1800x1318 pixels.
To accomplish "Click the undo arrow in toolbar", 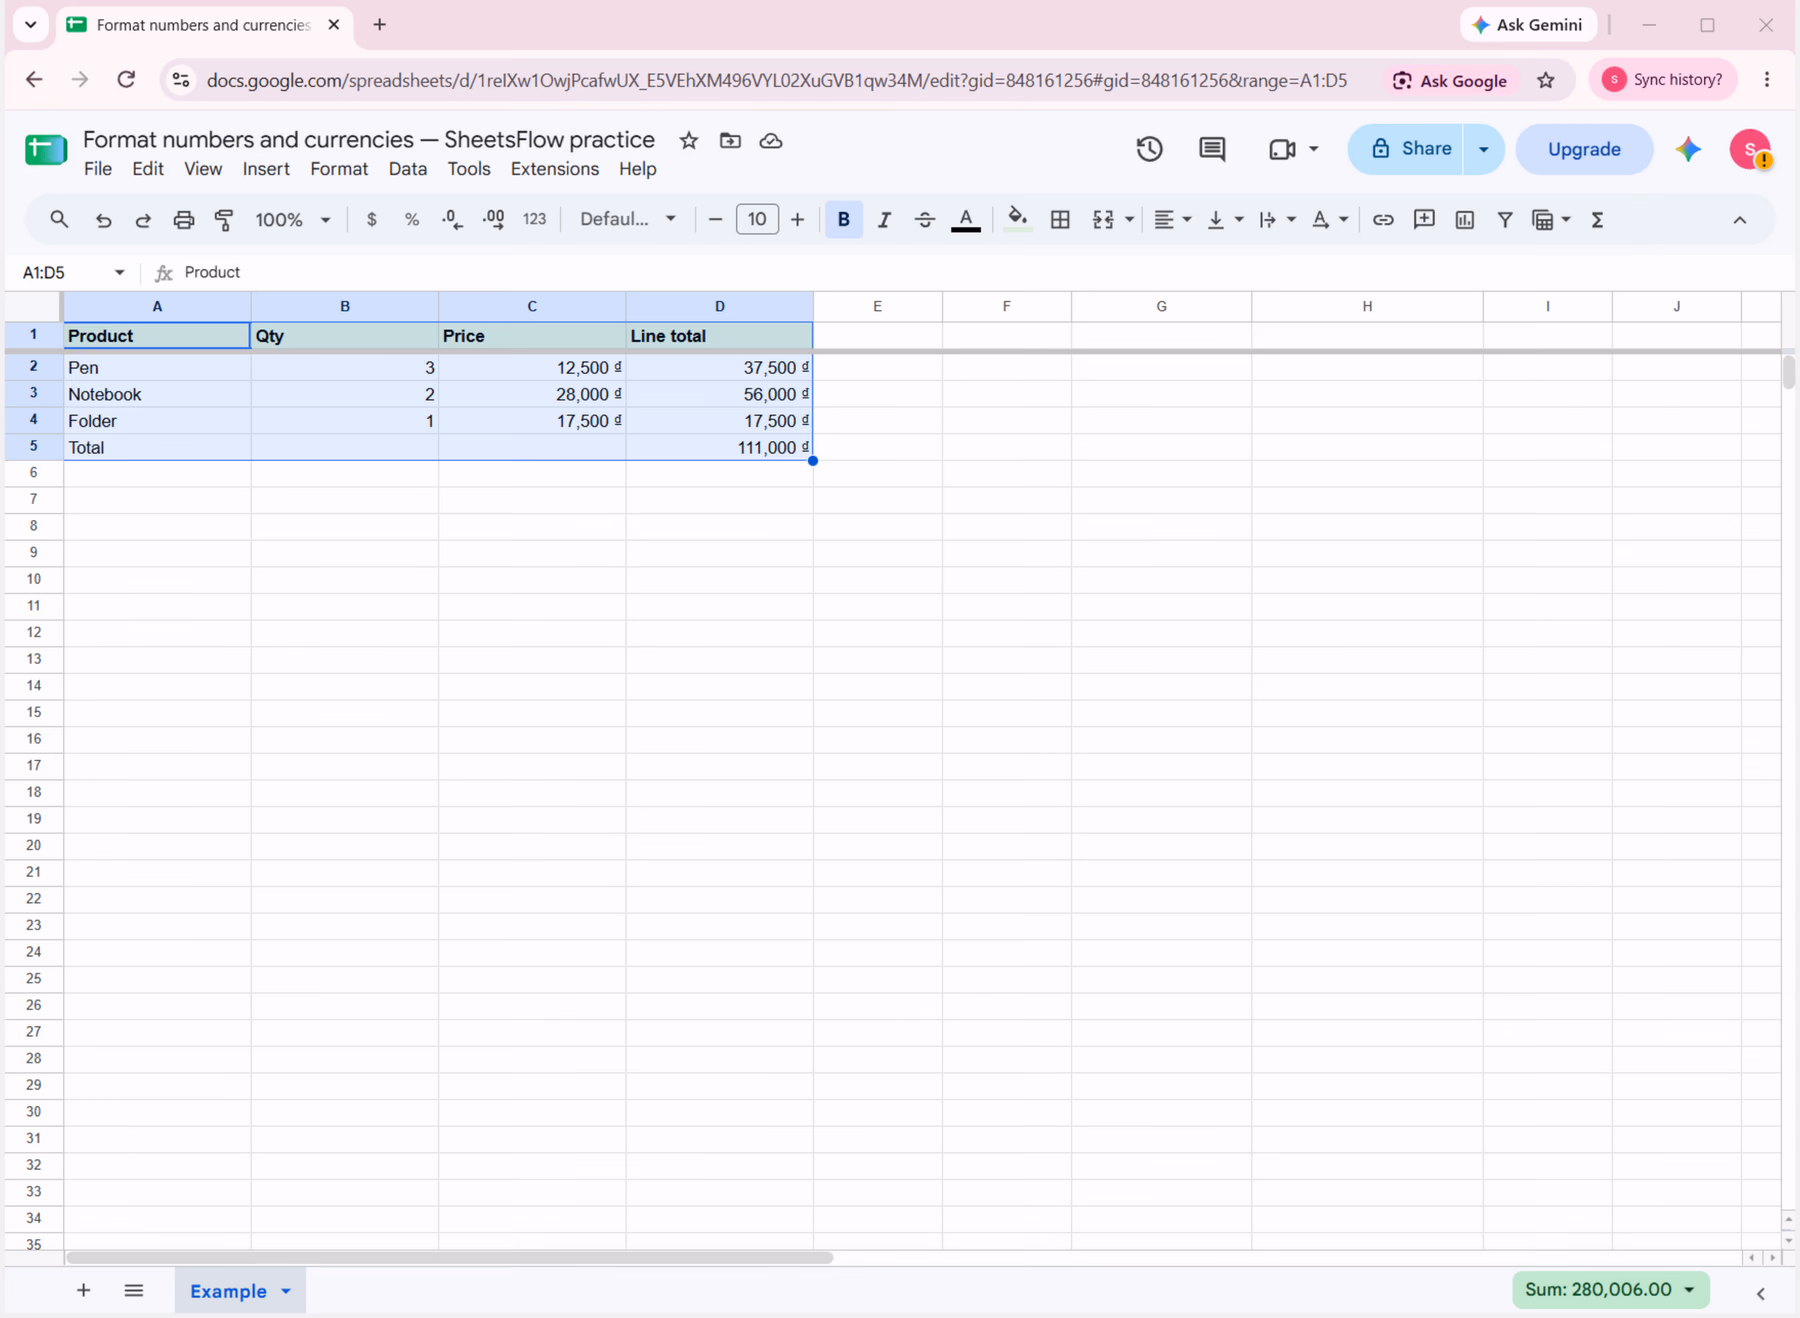I will tap(103, 220).
